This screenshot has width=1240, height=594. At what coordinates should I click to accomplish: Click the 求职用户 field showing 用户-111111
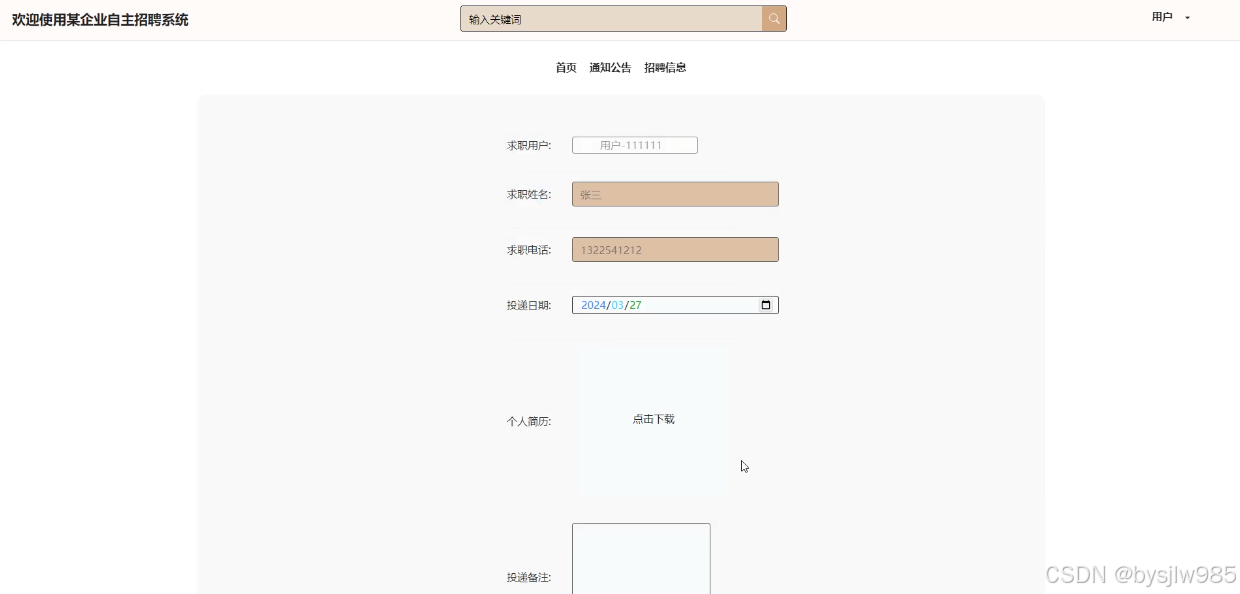coord(634,145)
